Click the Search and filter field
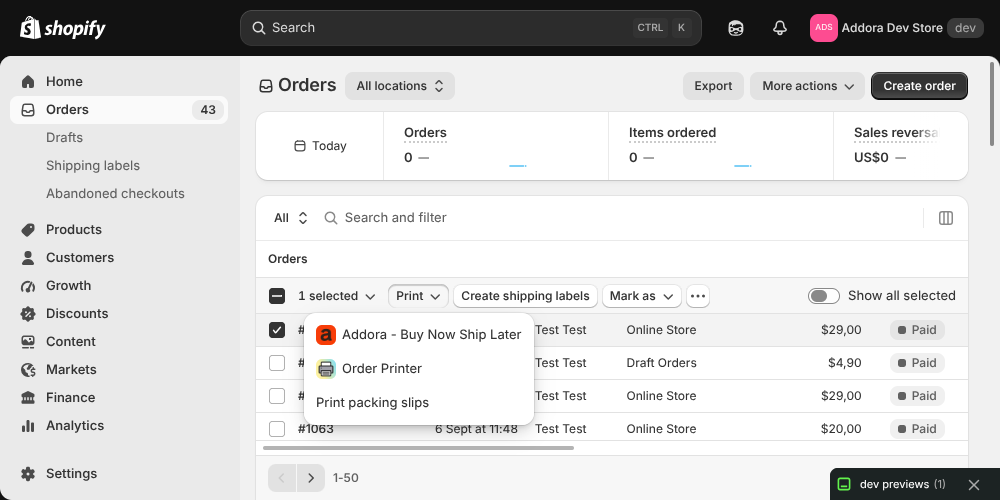This screenshot has height=500, width=1000. pos(619,218)
